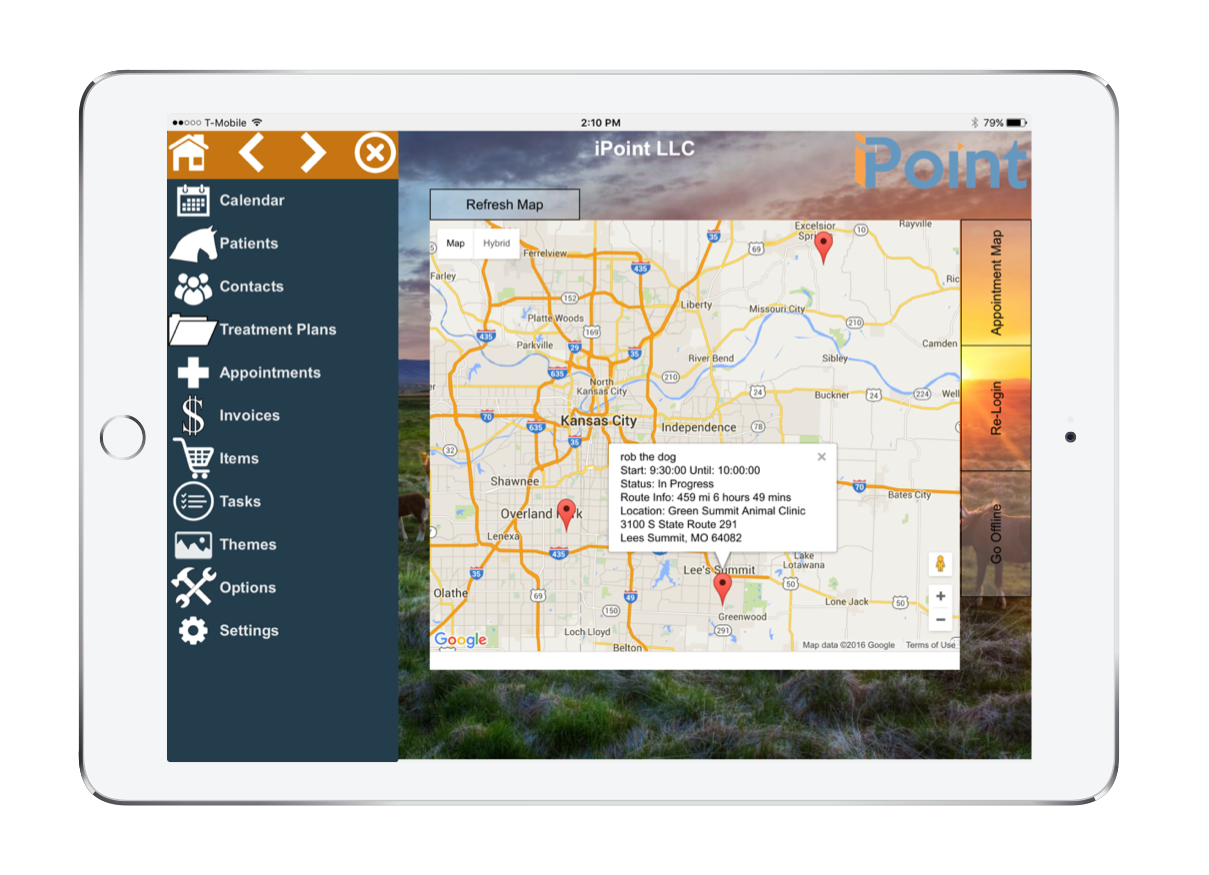Open the Appointments menu label
Viewport: 1209px width, 875px height.
click(x=270, y=373)
